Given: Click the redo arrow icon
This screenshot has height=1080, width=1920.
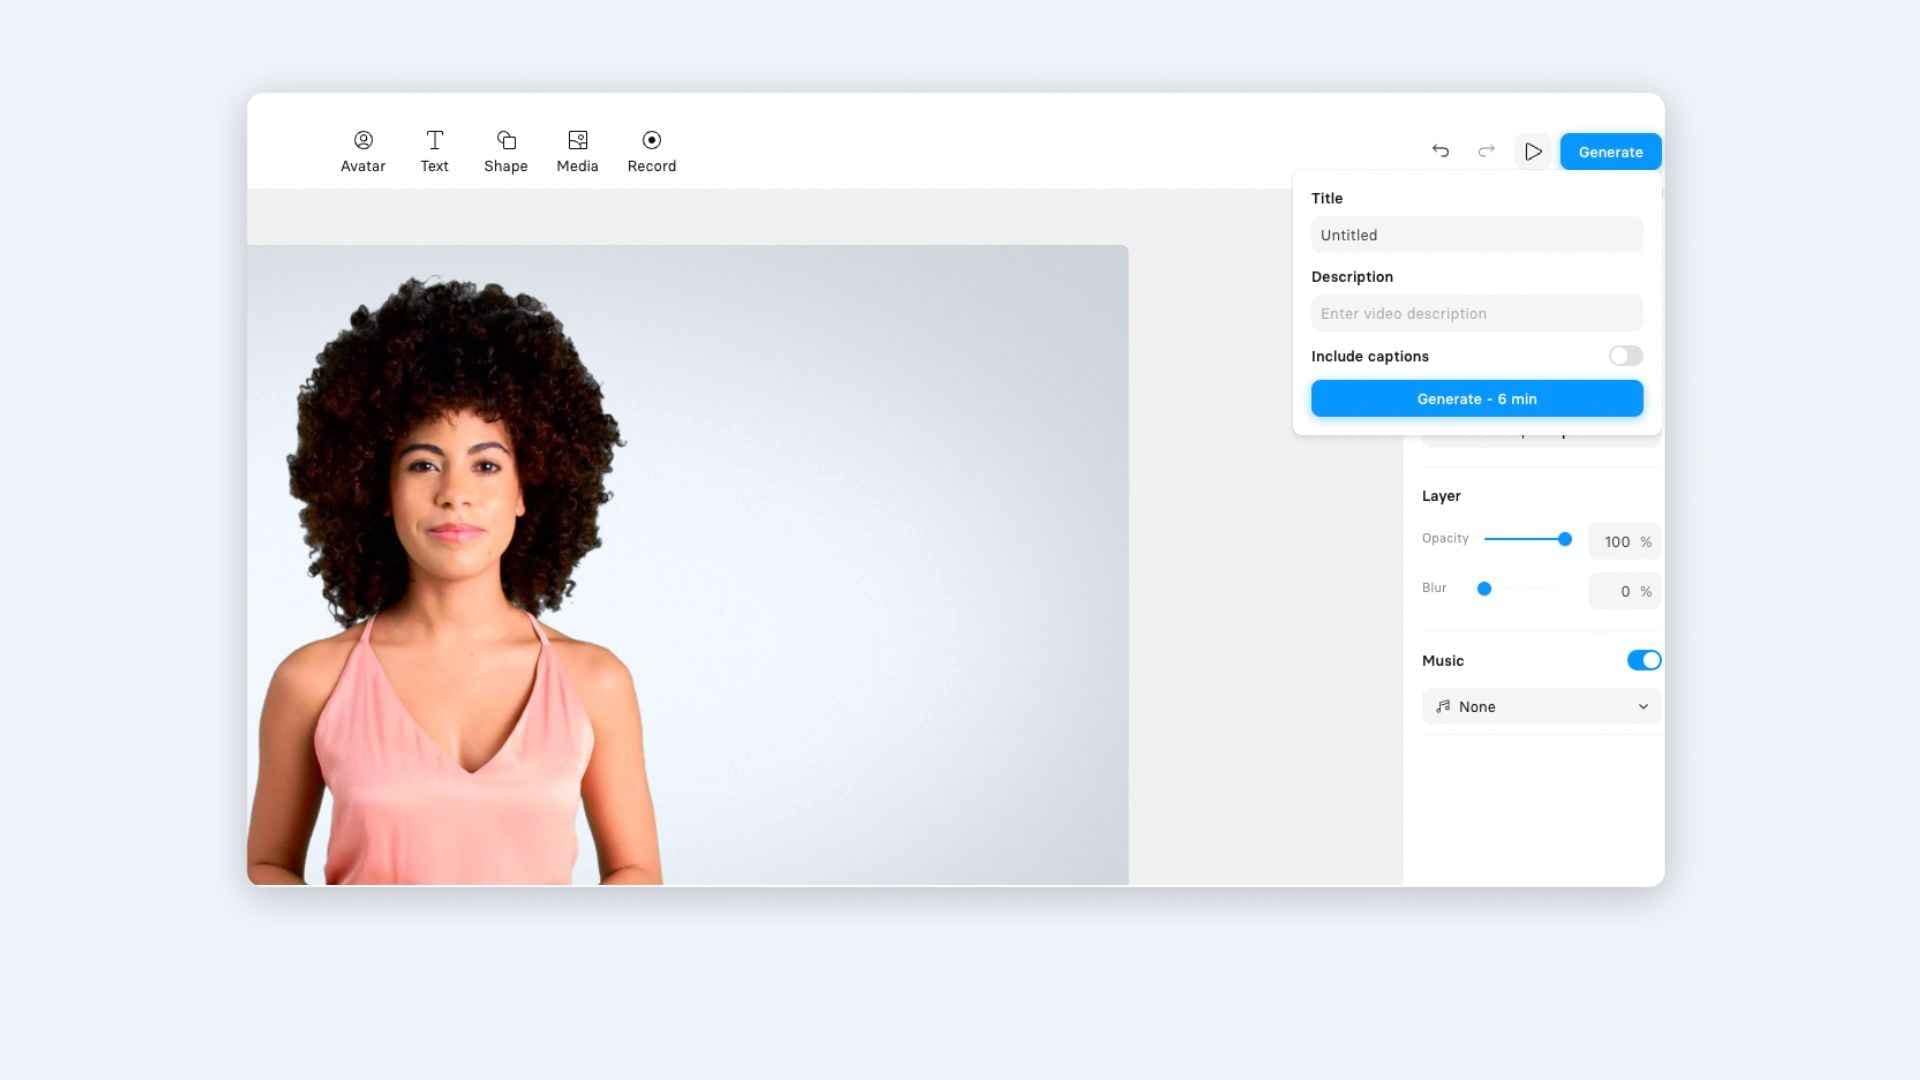Looking at the screenshot, I should click(1486, 150).
